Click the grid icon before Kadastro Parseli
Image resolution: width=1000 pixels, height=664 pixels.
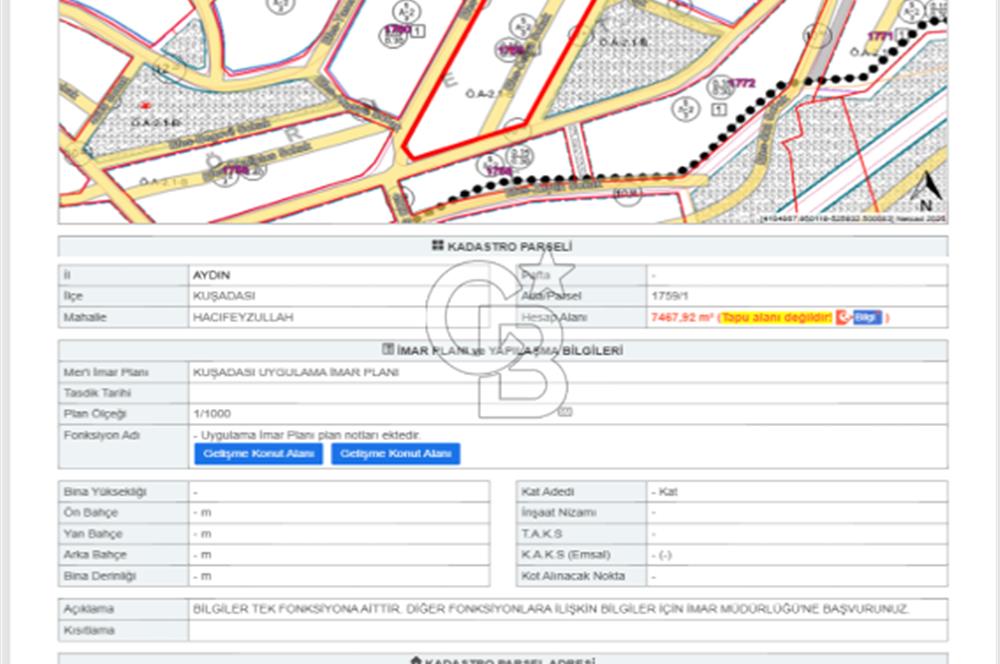click(x=436, y=246)
